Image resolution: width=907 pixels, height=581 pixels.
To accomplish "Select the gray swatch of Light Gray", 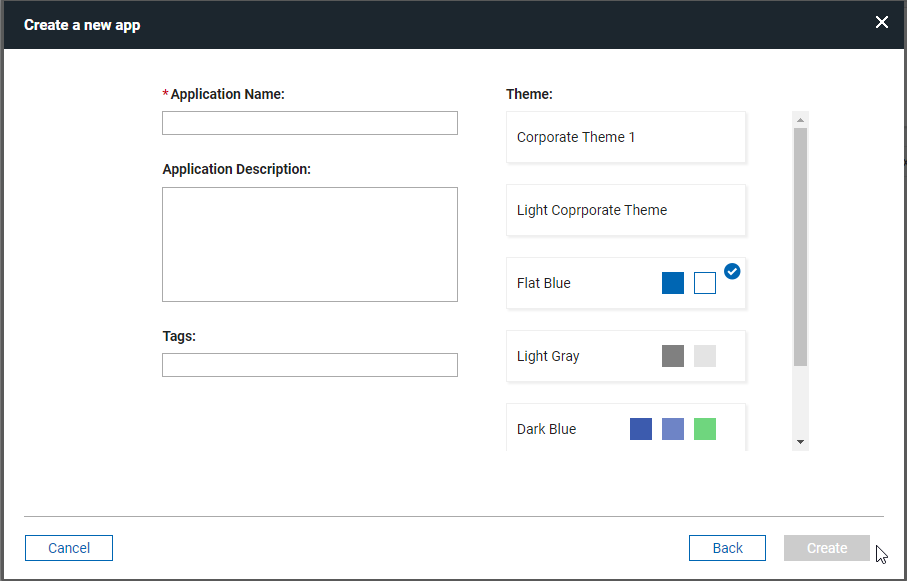I will click(x=672, y=356).
